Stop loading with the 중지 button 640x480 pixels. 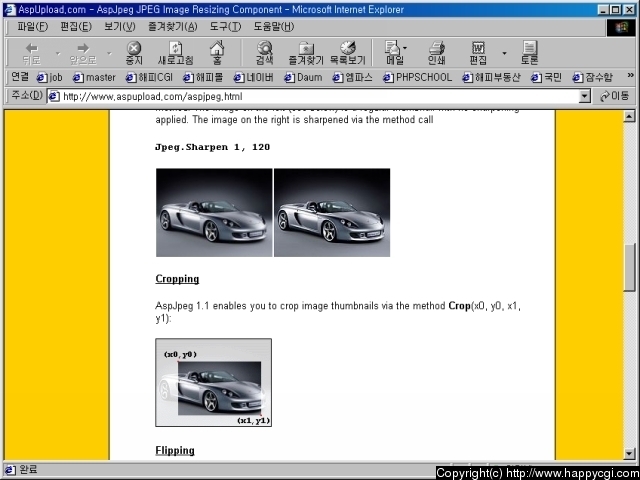pyautogui.click(x=134, y=53)
